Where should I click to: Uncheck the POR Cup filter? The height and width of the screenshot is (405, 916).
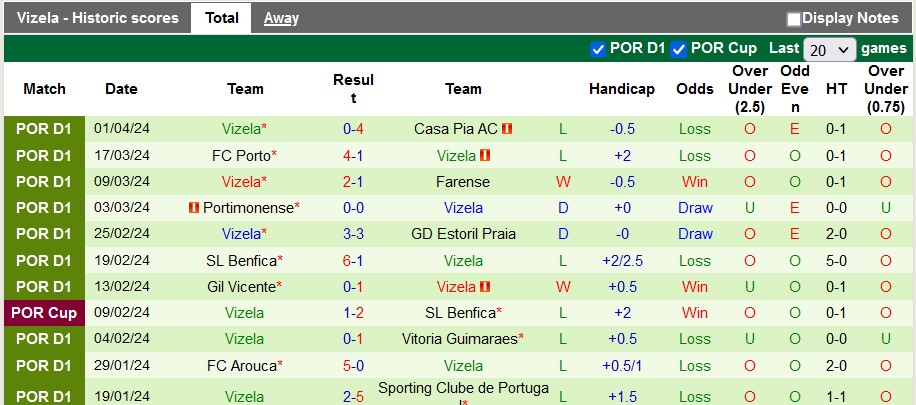678,49
